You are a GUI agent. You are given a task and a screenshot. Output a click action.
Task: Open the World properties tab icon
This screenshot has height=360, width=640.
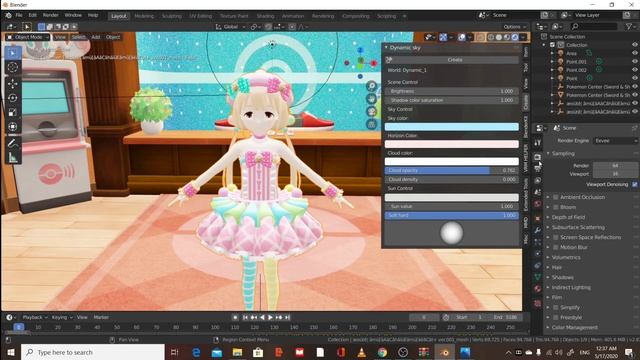point(538,204)
